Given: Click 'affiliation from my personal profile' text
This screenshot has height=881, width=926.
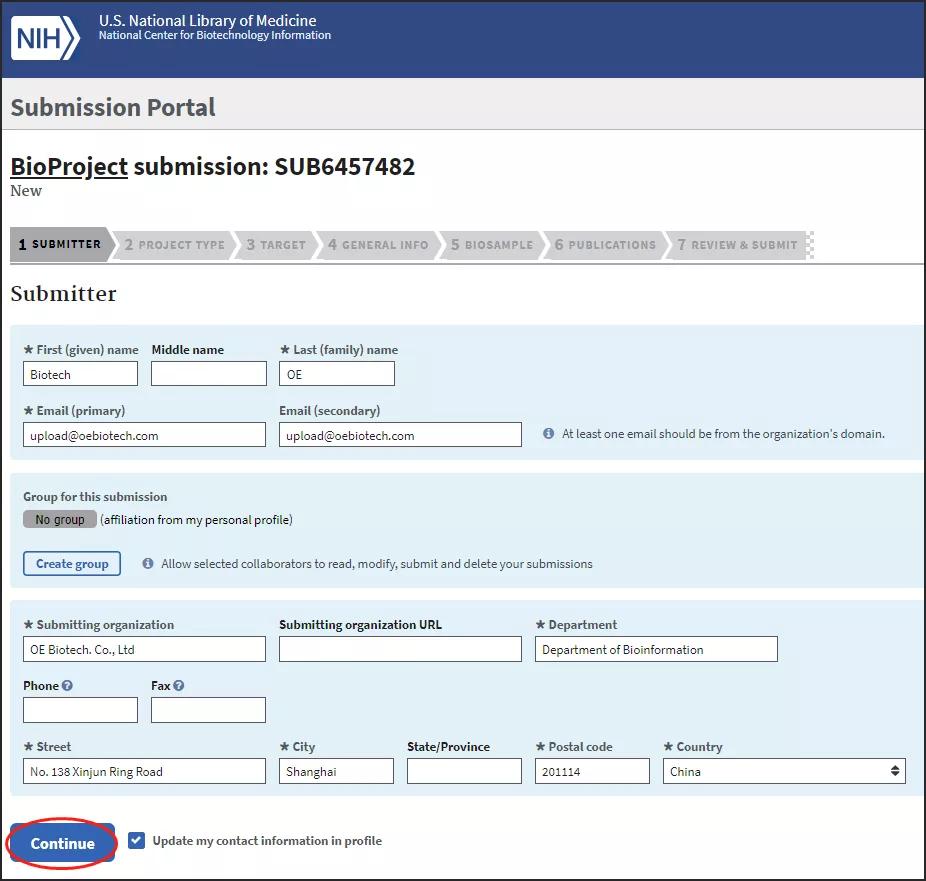Looking at the screenshot, I should pos(197,520).
